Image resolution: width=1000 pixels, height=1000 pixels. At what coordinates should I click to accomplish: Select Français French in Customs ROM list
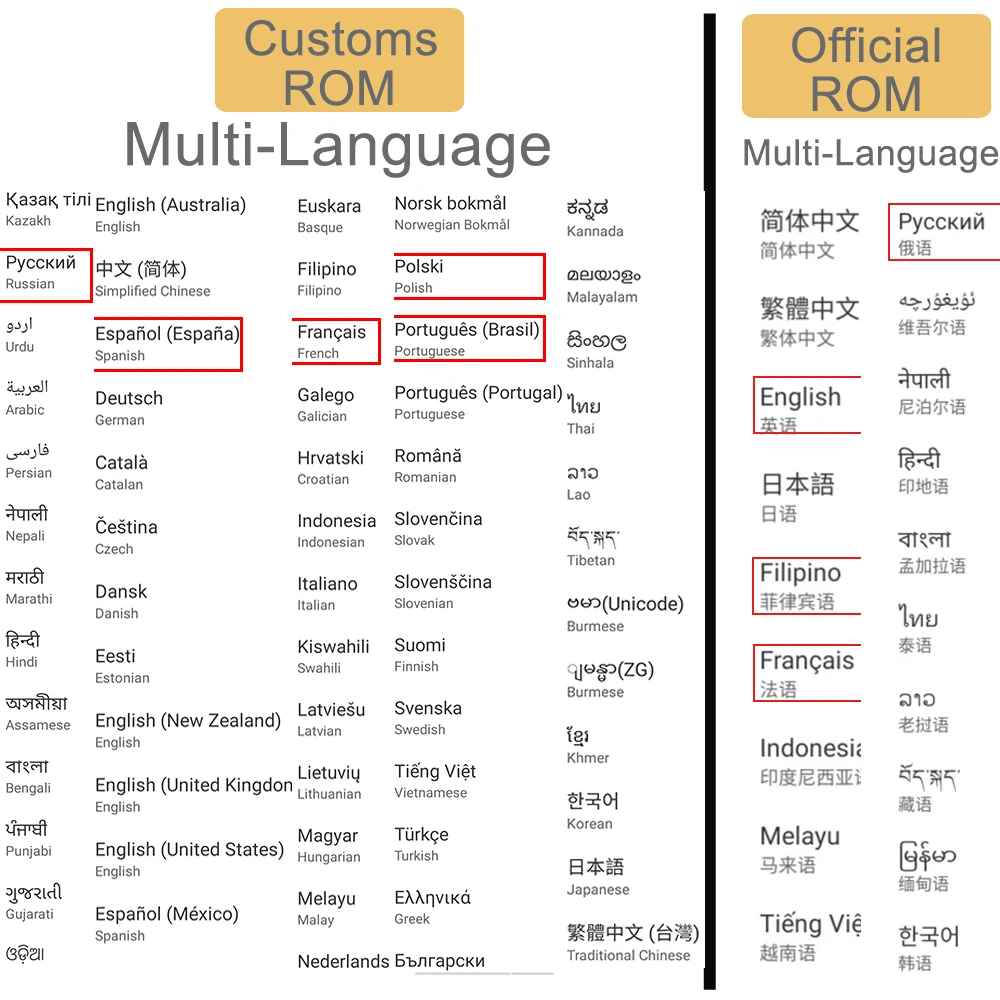point(332,342)
